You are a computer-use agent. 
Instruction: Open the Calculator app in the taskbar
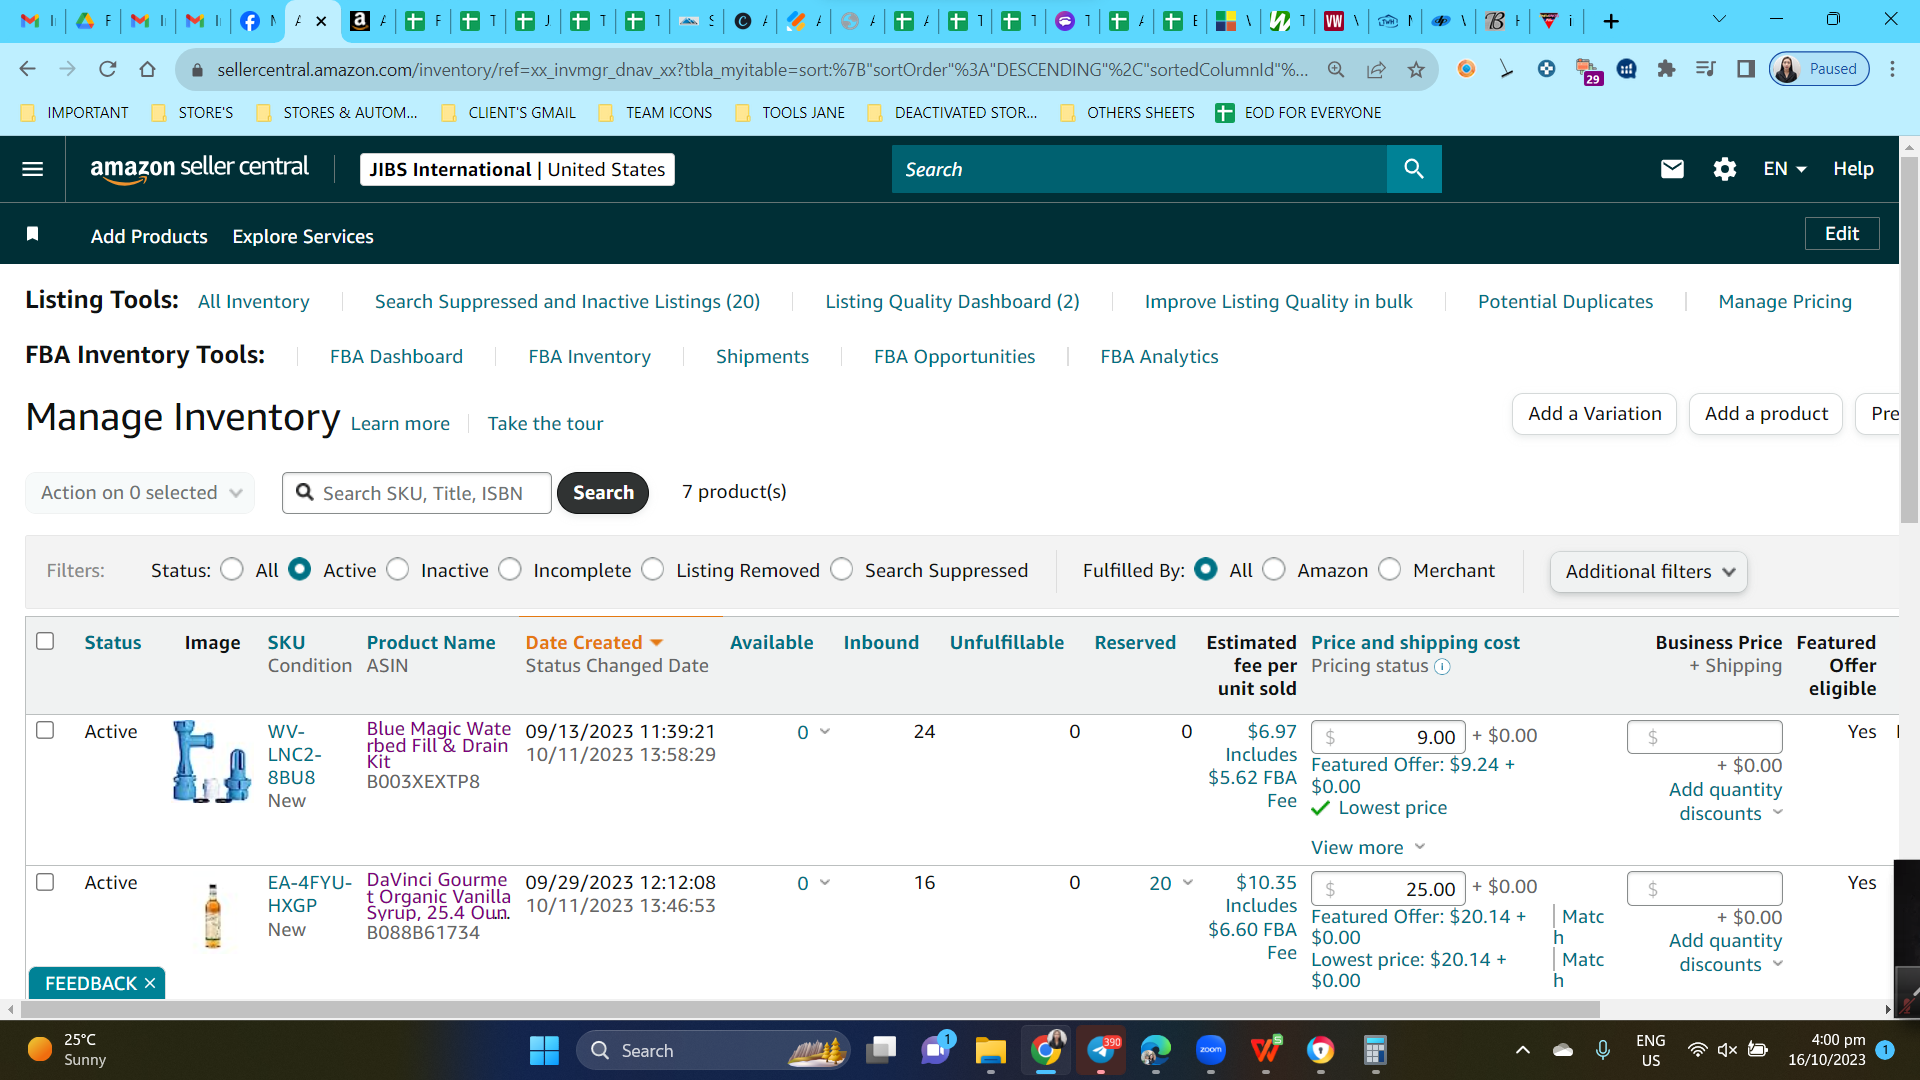click(x=1375, y=1050)
